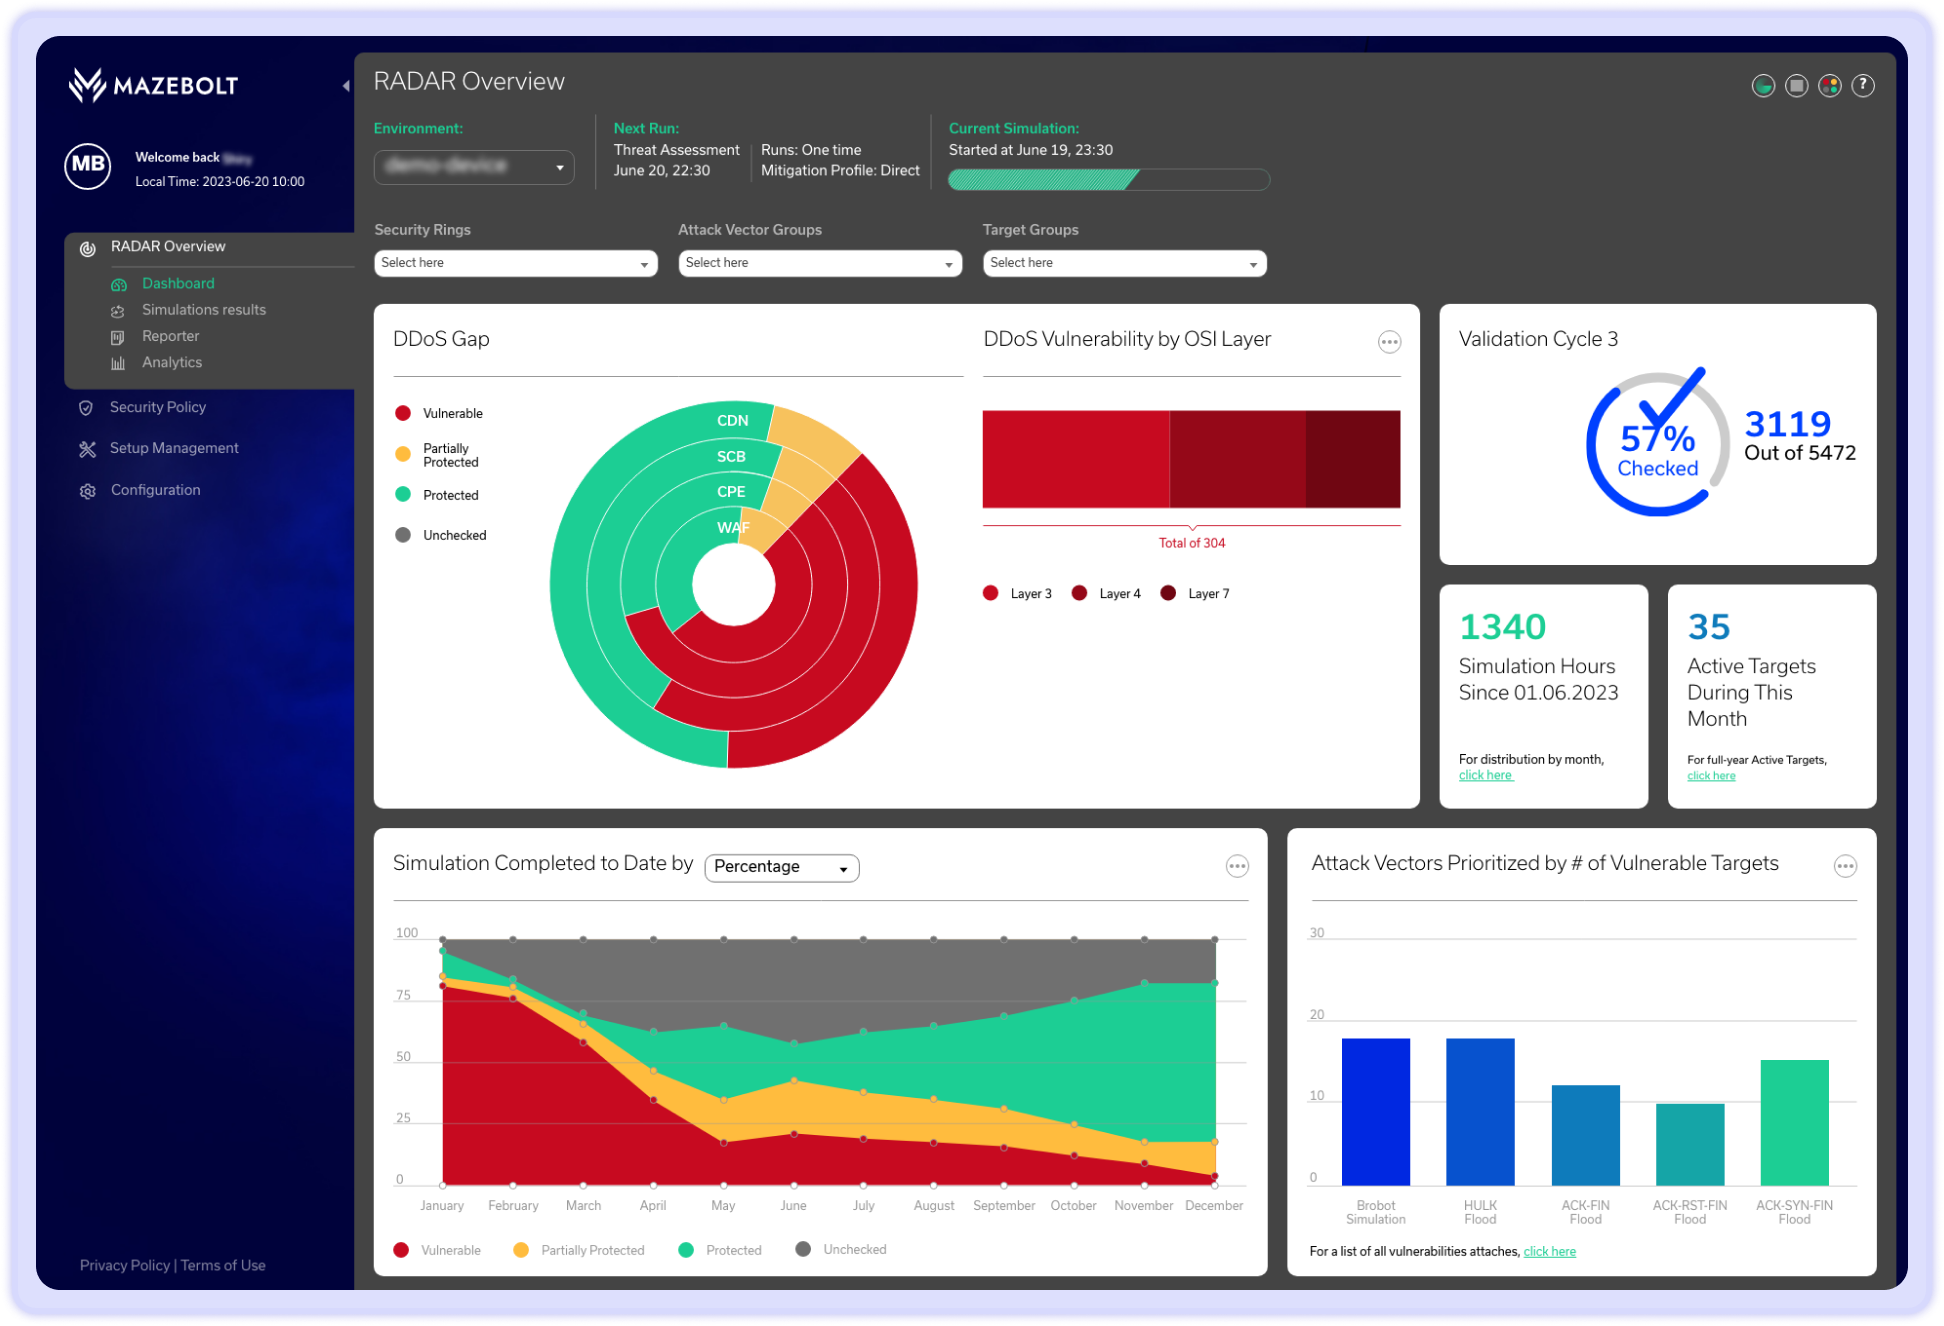Open the Privacy Policy link
1944x1326 pixels.
(x=124, y=1265)
